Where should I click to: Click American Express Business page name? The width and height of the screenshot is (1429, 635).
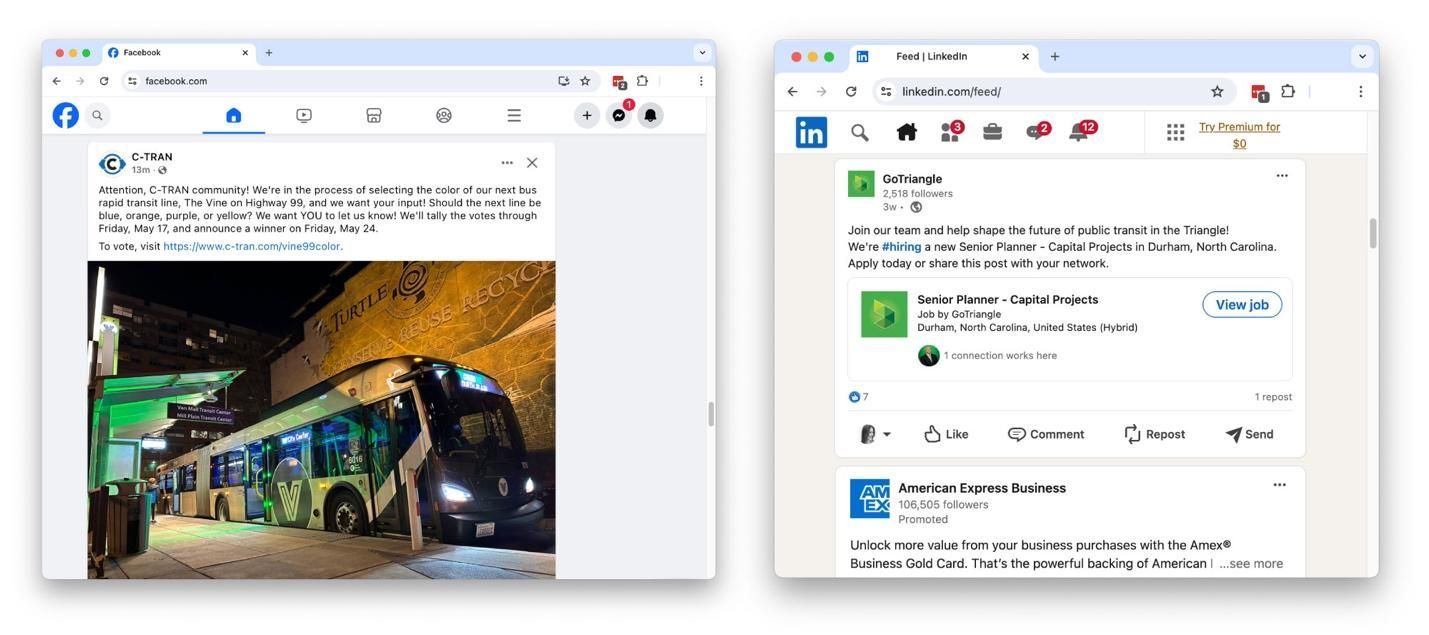click(982, 488)
